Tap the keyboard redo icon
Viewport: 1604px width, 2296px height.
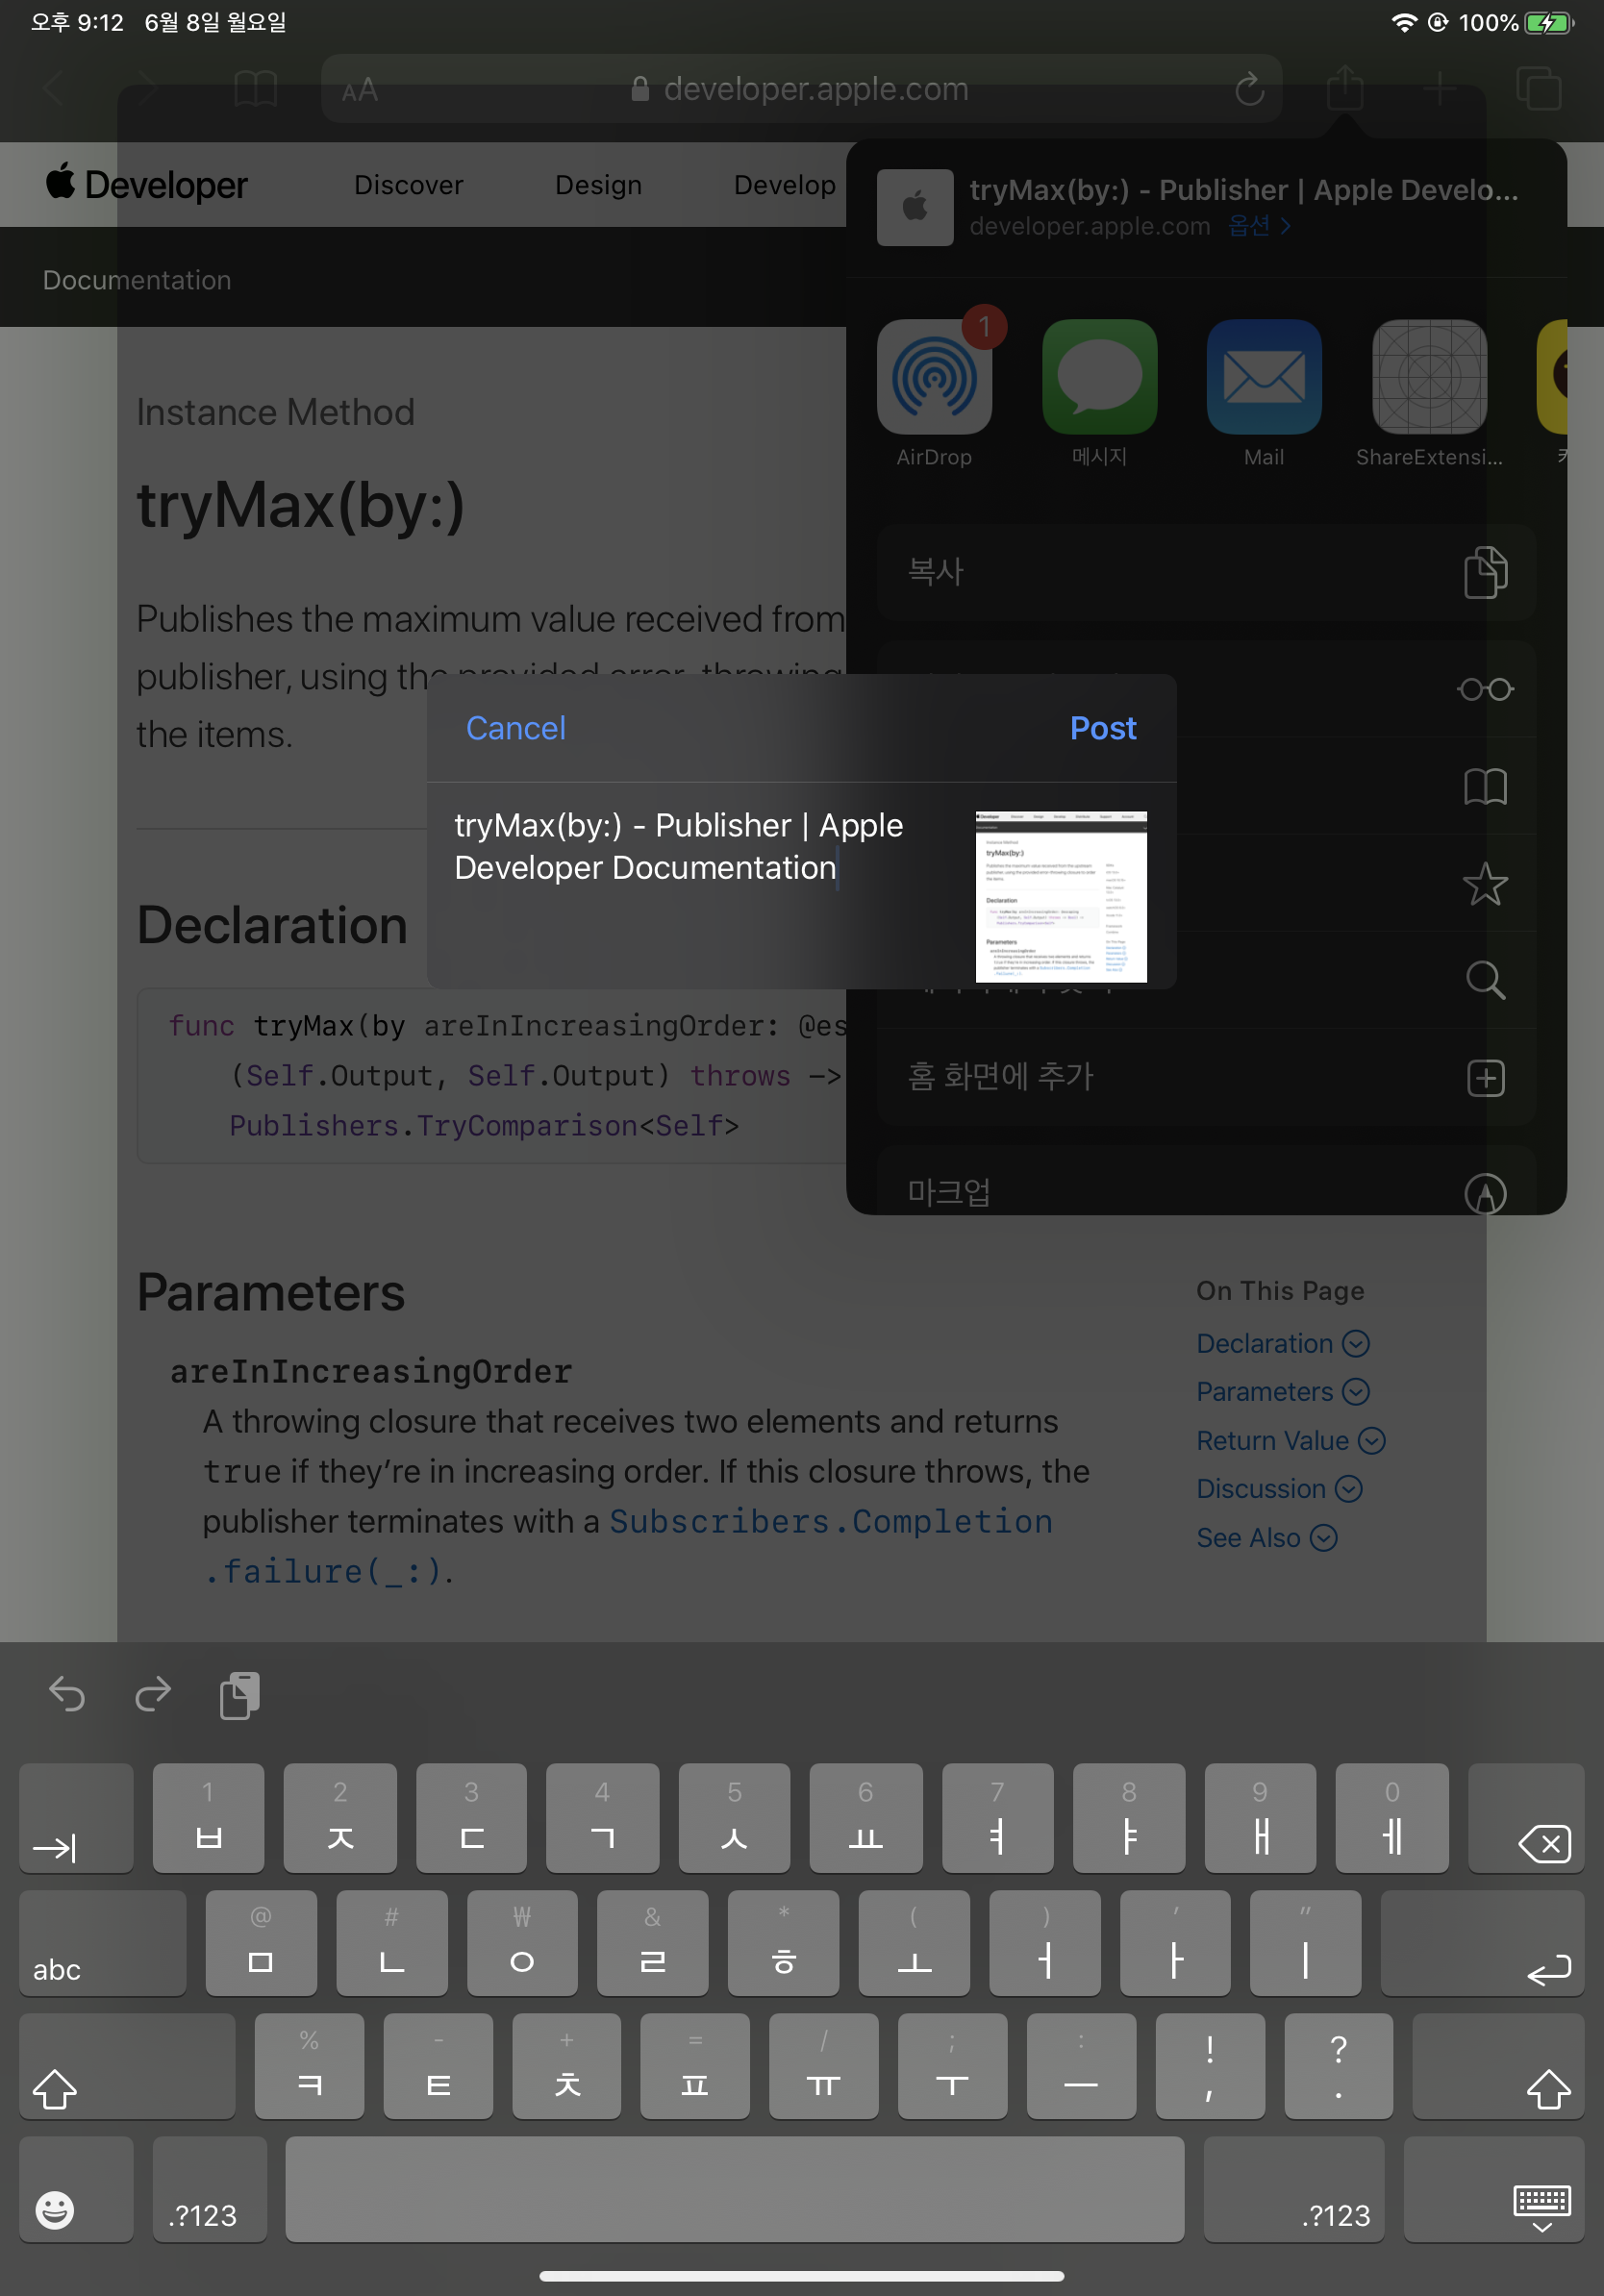tap(153, 1694)
